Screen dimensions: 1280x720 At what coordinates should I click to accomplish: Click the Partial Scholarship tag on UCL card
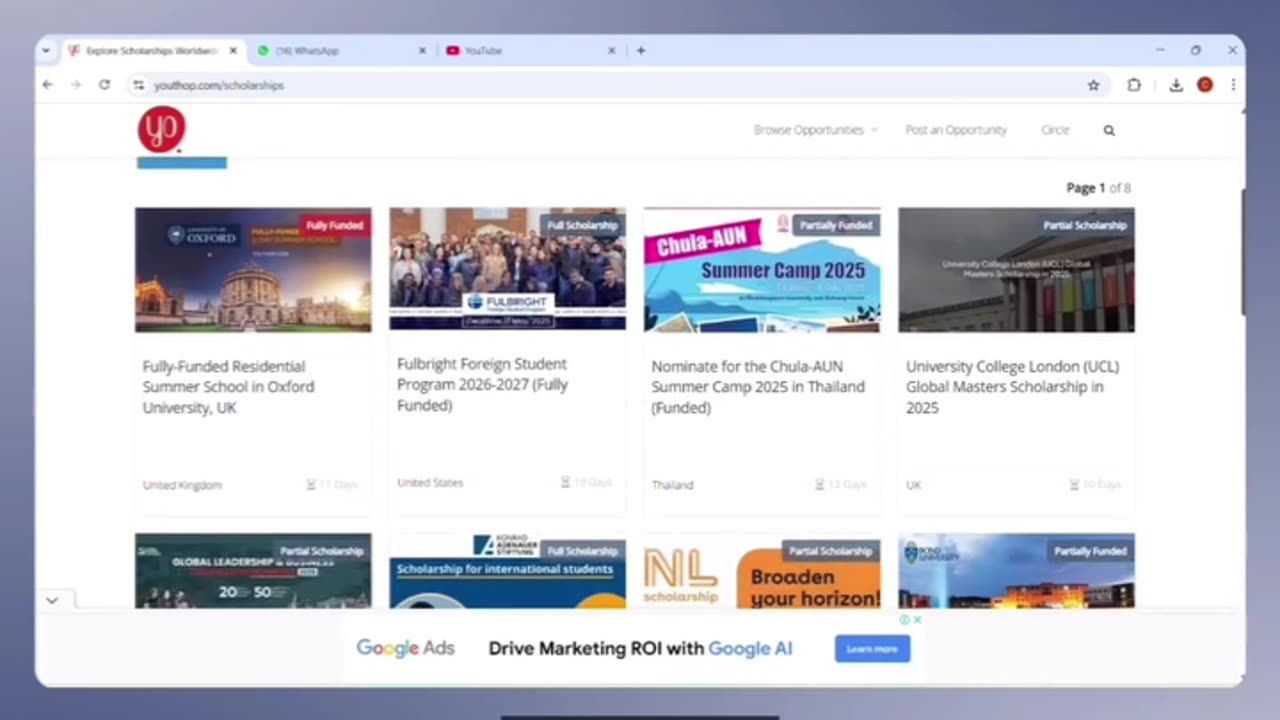[1085, 226]
